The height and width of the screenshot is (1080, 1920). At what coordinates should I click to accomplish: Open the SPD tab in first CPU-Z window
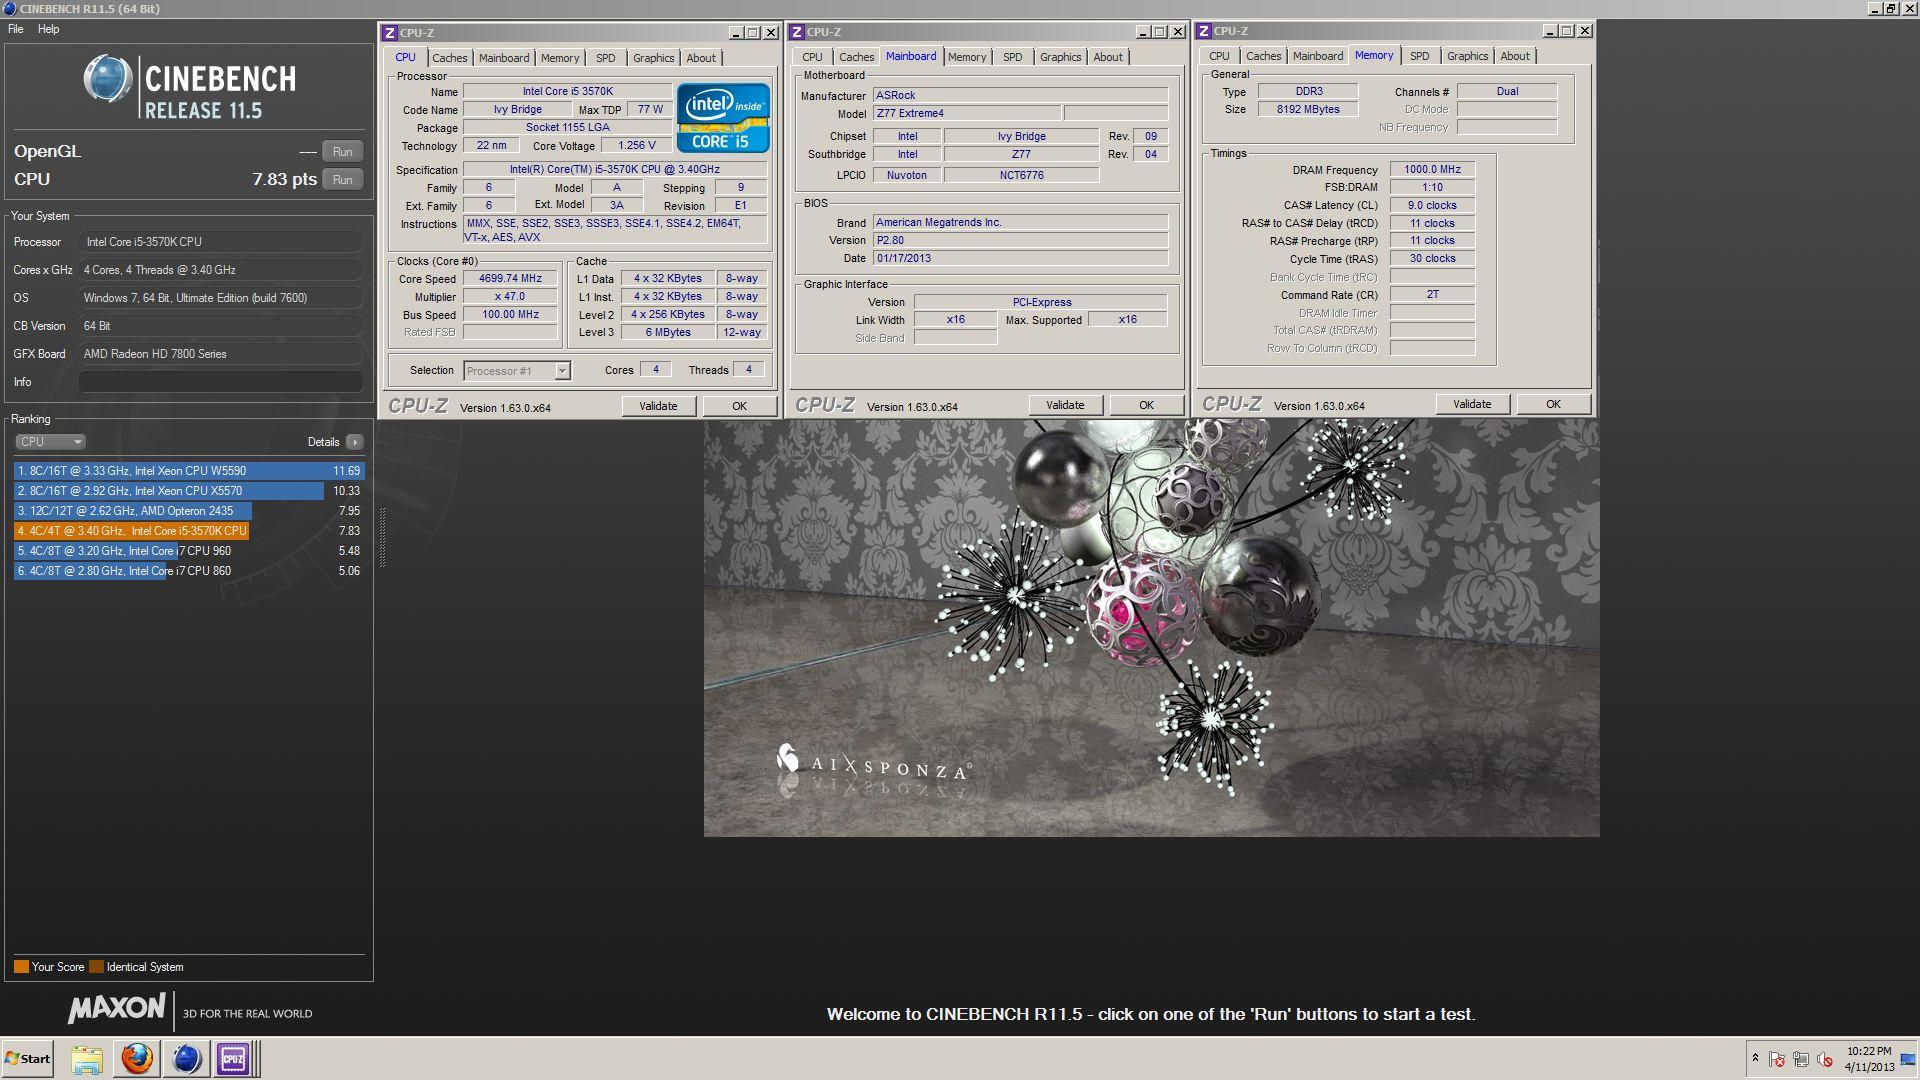(605, 58)
